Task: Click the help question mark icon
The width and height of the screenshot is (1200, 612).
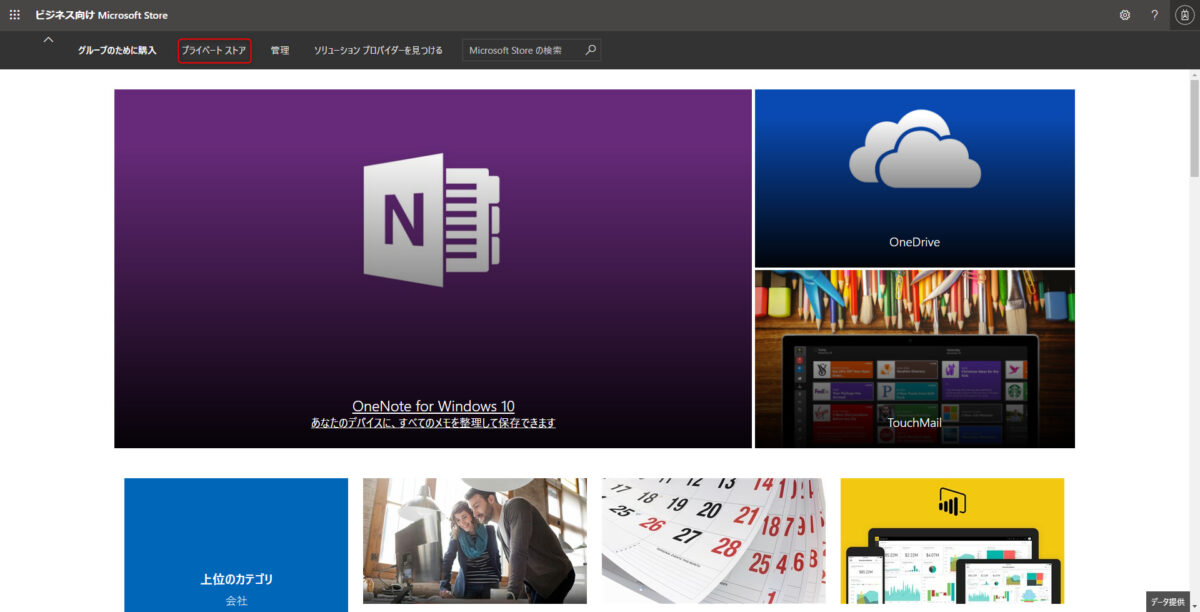Action: point(1153,14)
